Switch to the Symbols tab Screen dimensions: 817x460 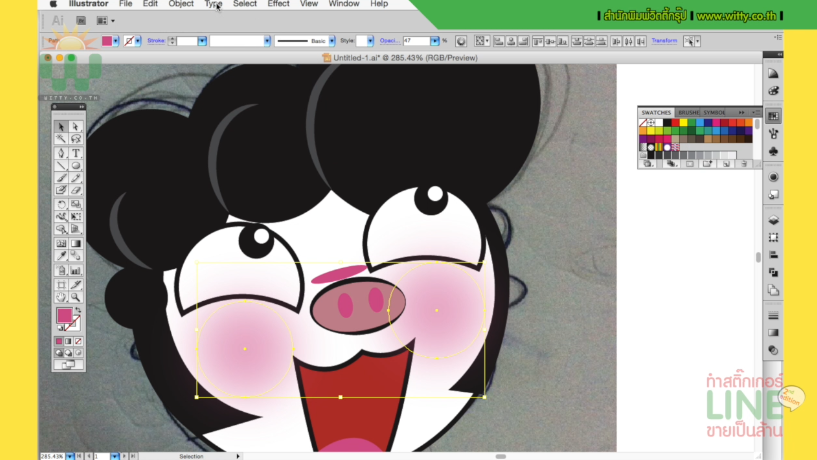[714, 113]
